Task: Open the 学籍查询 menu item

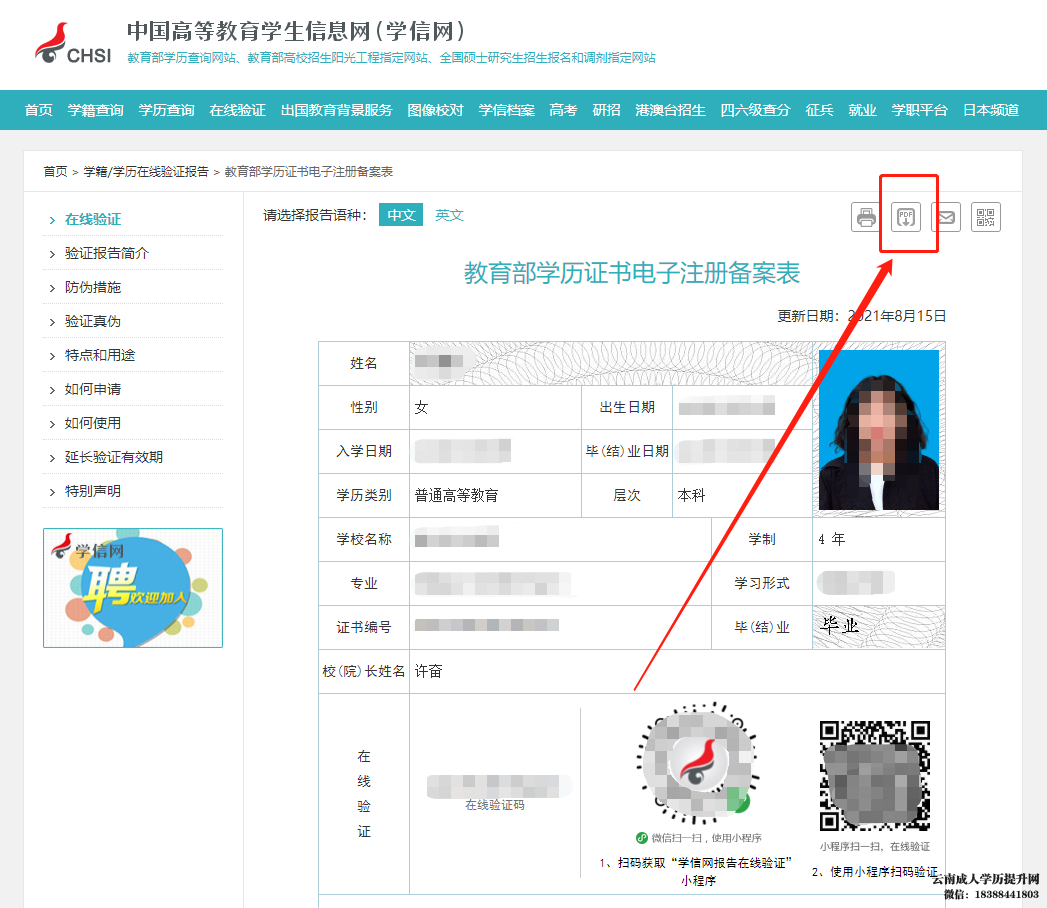Action: click(95, 110)
